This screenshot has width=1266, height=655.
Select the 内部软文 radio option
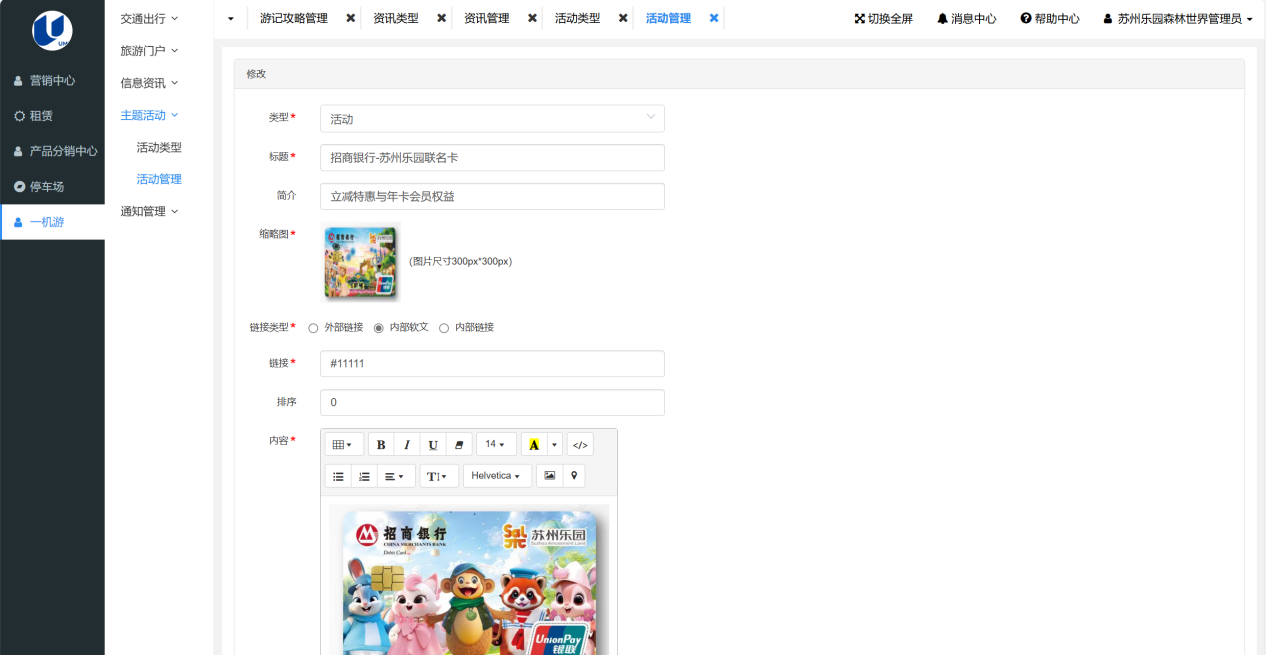pyautogui.click(x=379, y=328)
